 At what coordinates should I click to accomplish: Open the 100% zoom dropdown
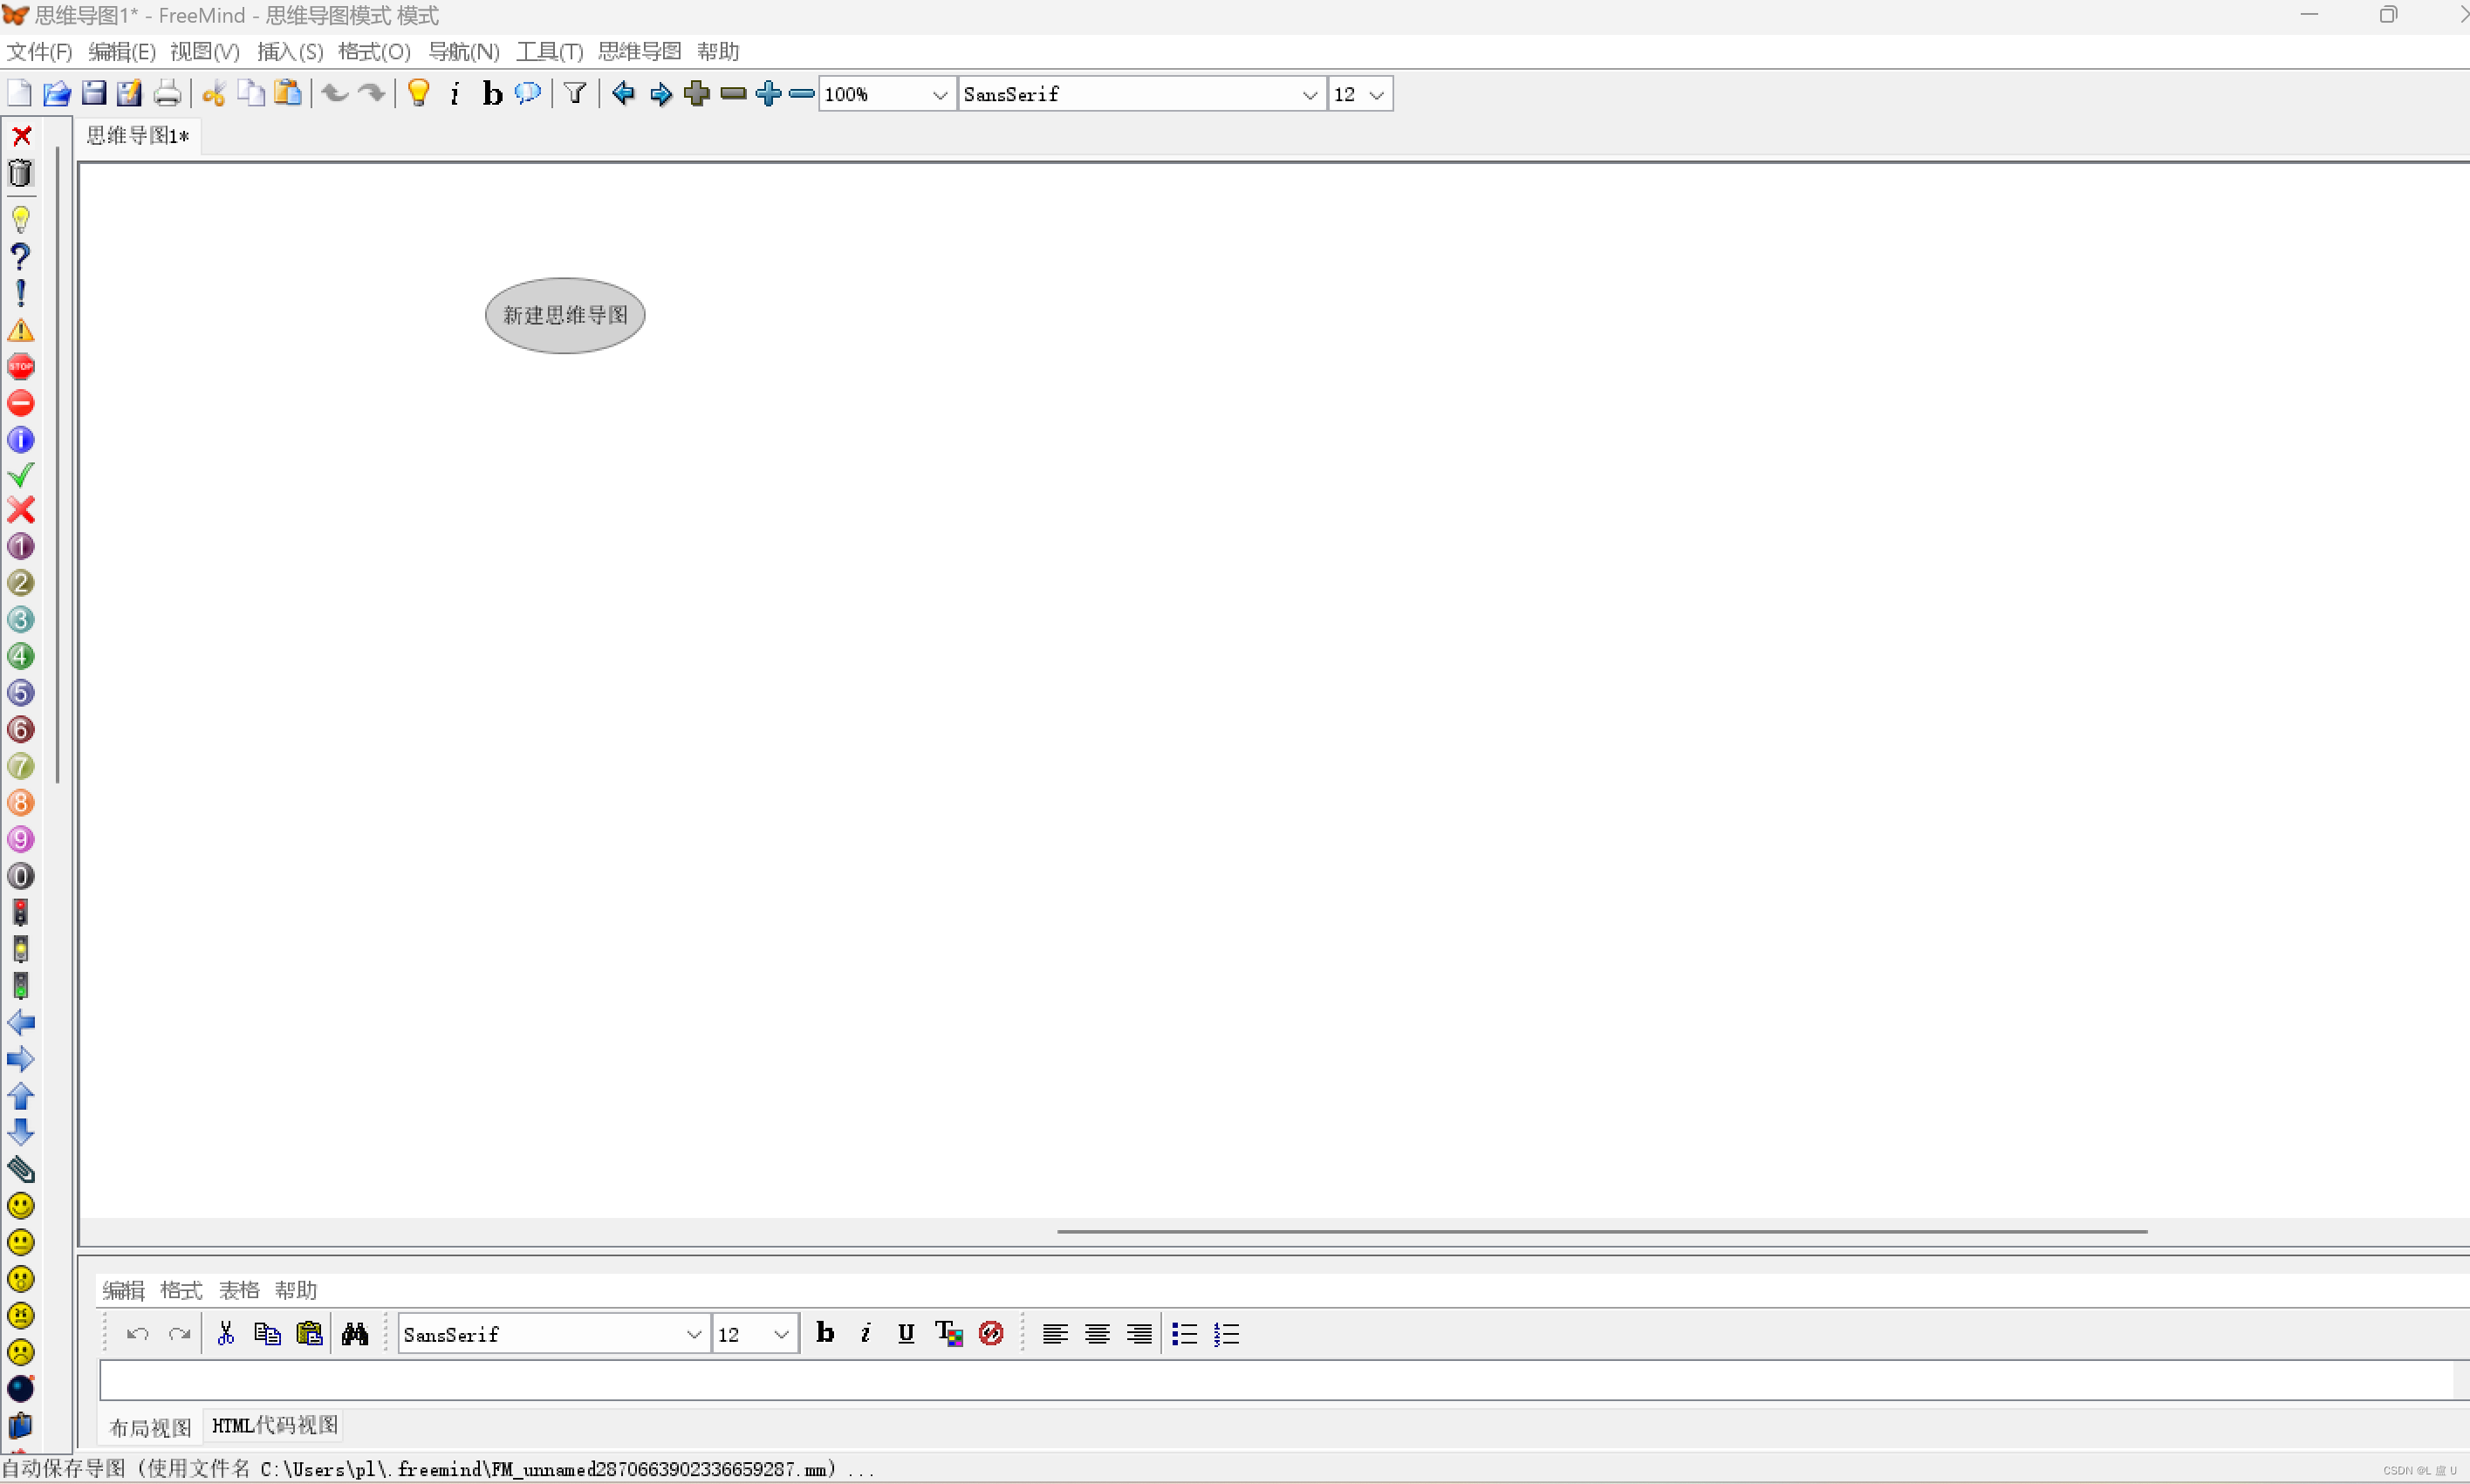(x=939, y=95)
